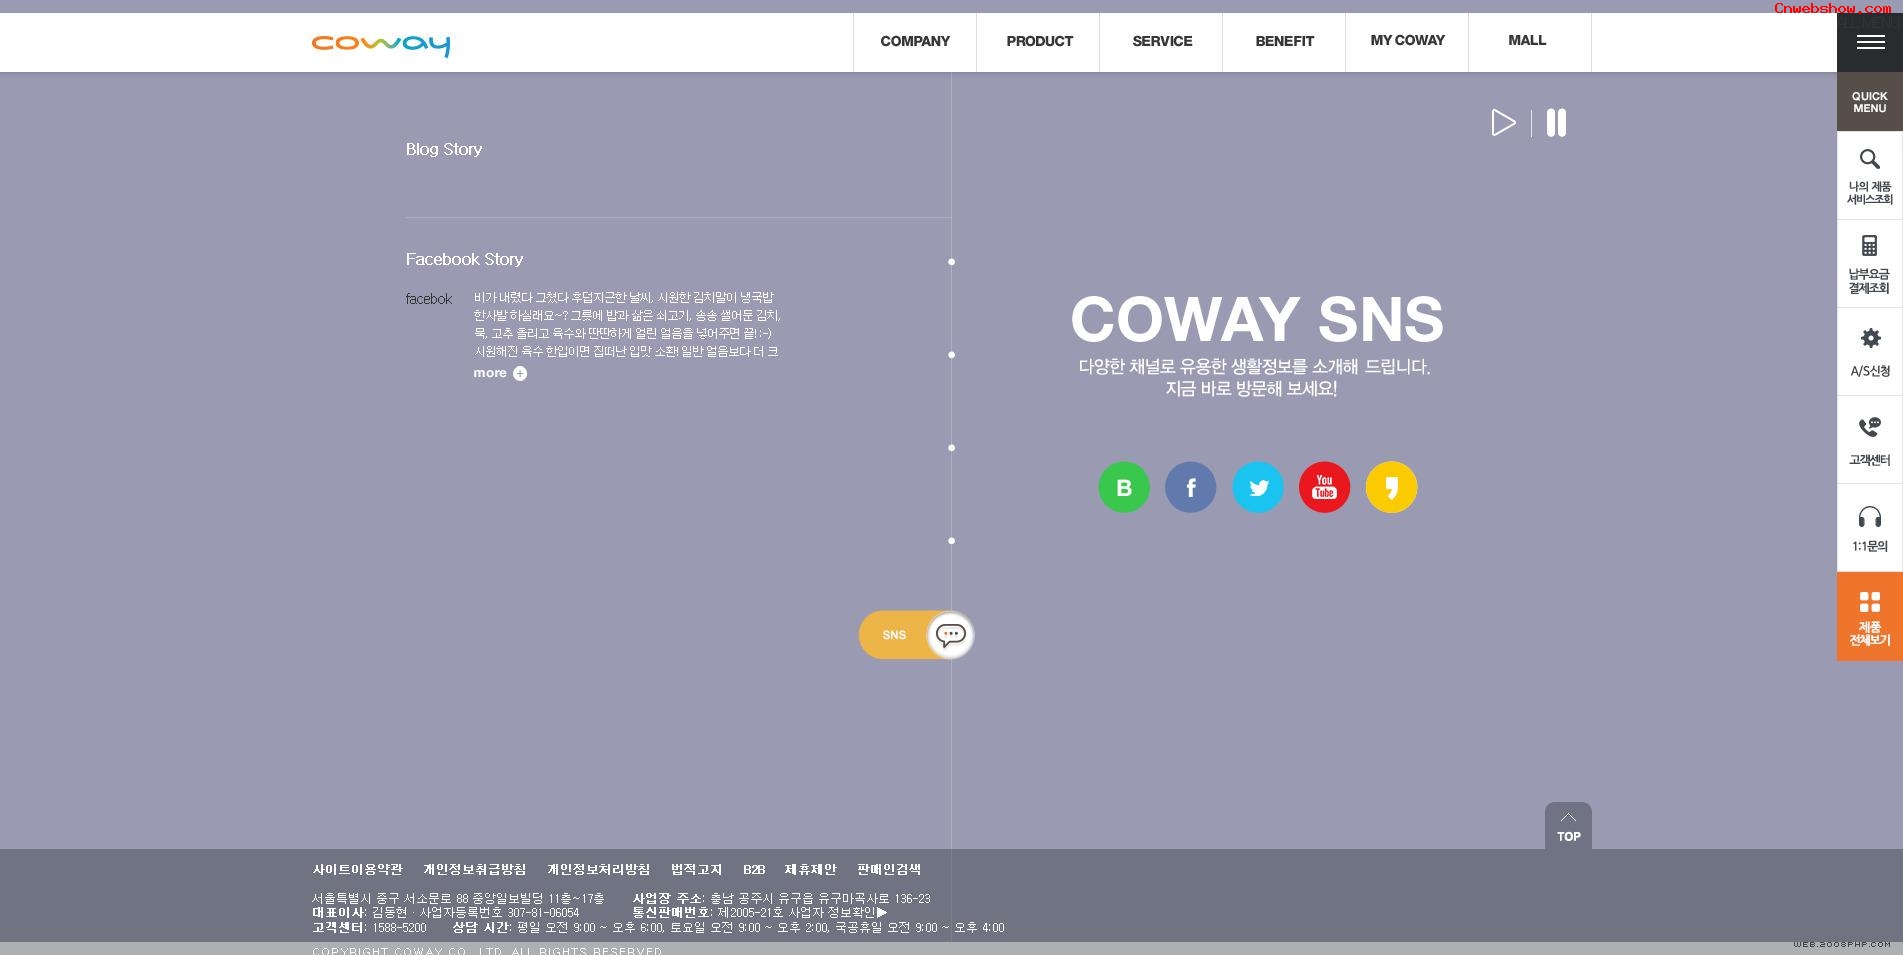This screenshot has width=1903, height=955.
Task: Click the facebook source label
Action: click(429, 299)
